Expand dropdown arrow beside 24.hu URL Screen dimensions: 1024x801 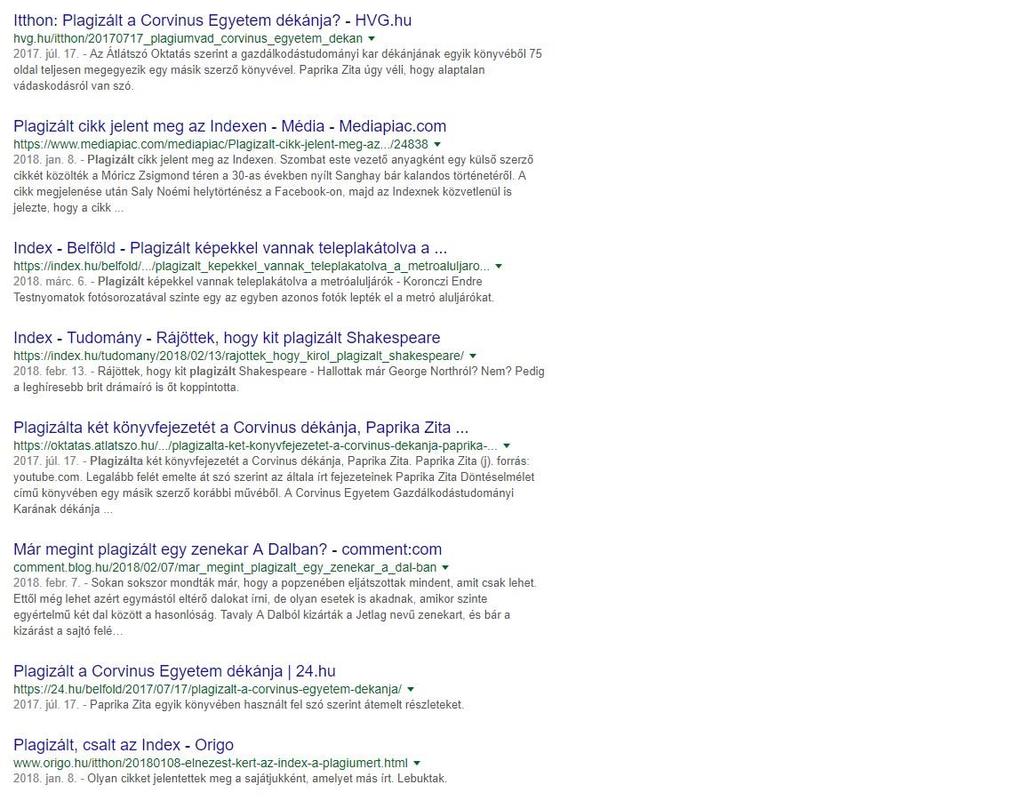click(411, 689)
